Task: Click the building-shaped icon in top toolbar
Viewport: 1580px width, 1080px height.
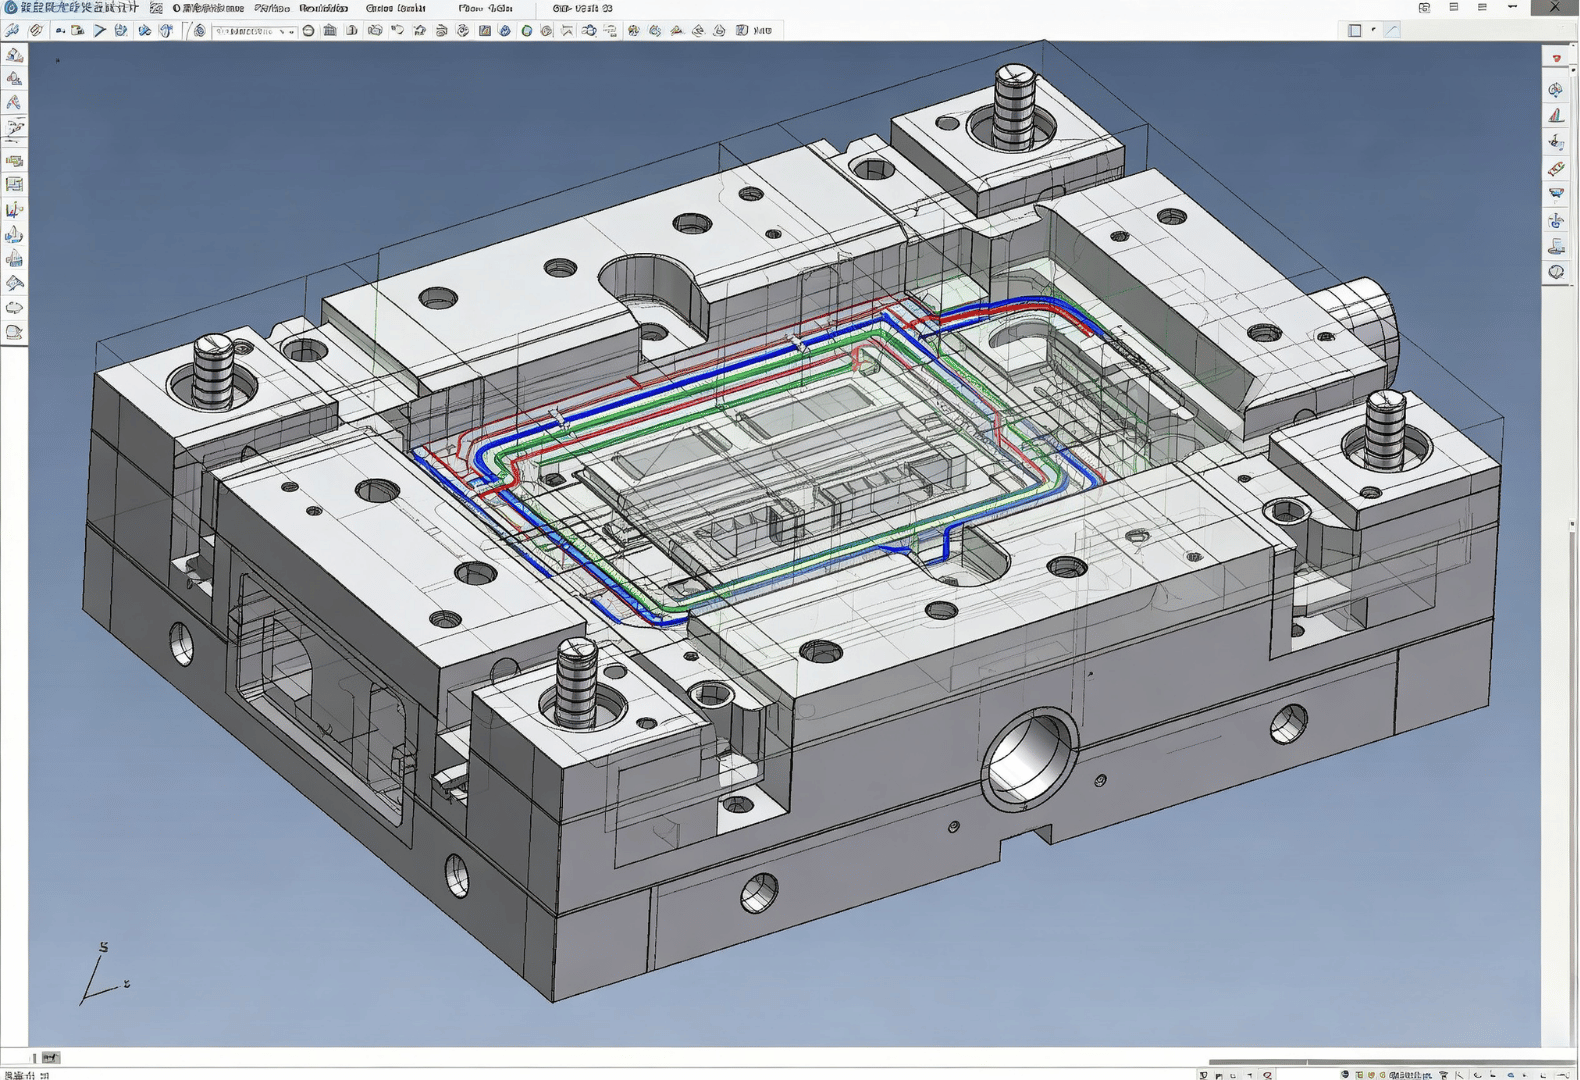Action: 330,31
